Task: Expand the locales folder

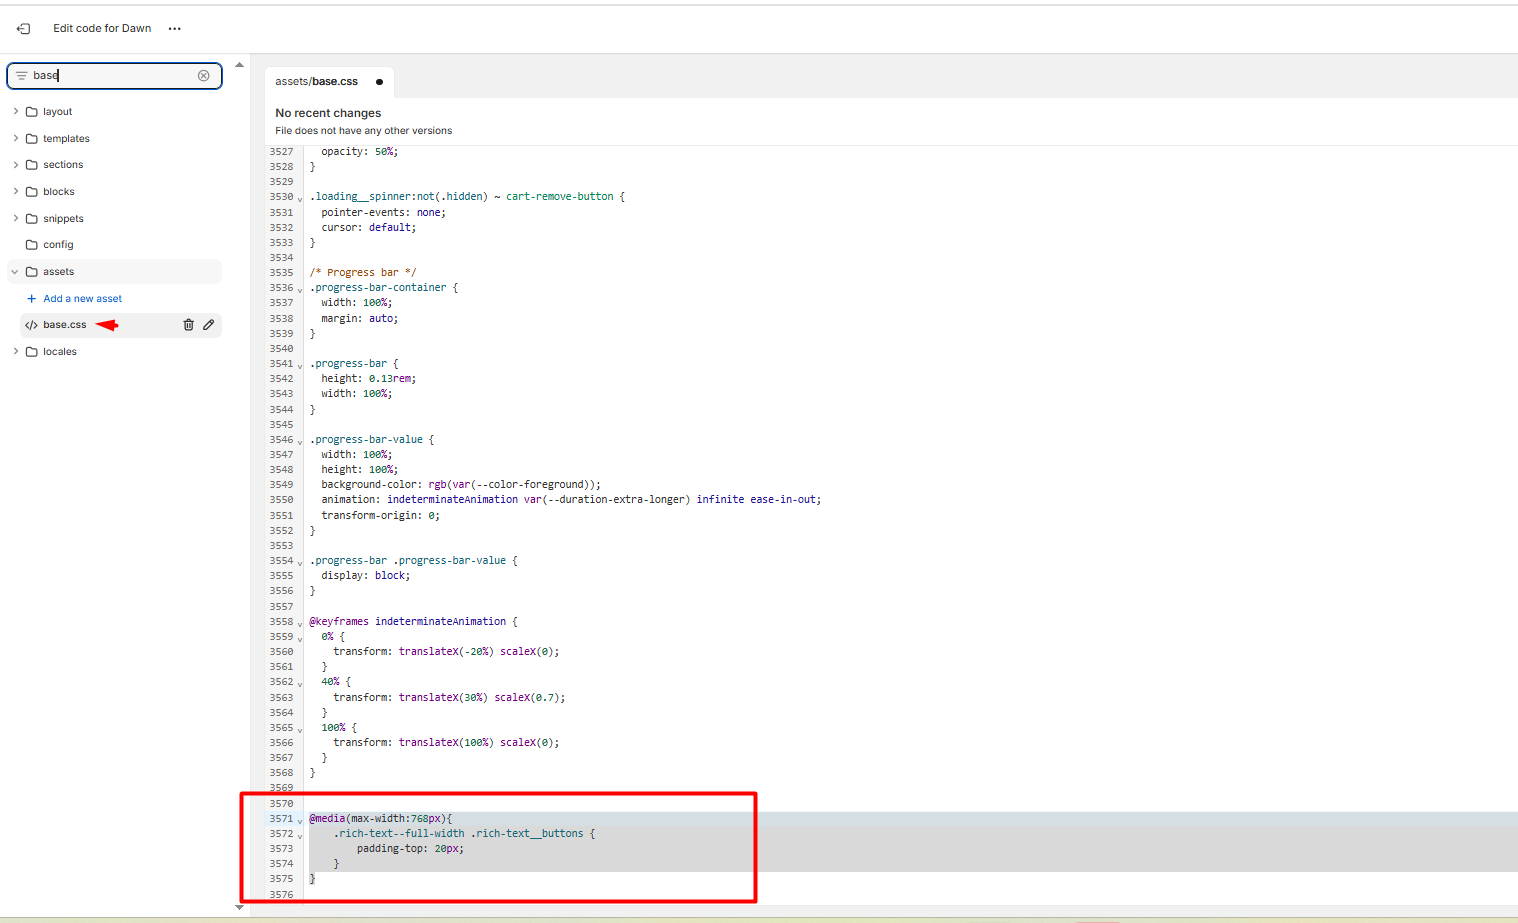Action: point(16,351)
